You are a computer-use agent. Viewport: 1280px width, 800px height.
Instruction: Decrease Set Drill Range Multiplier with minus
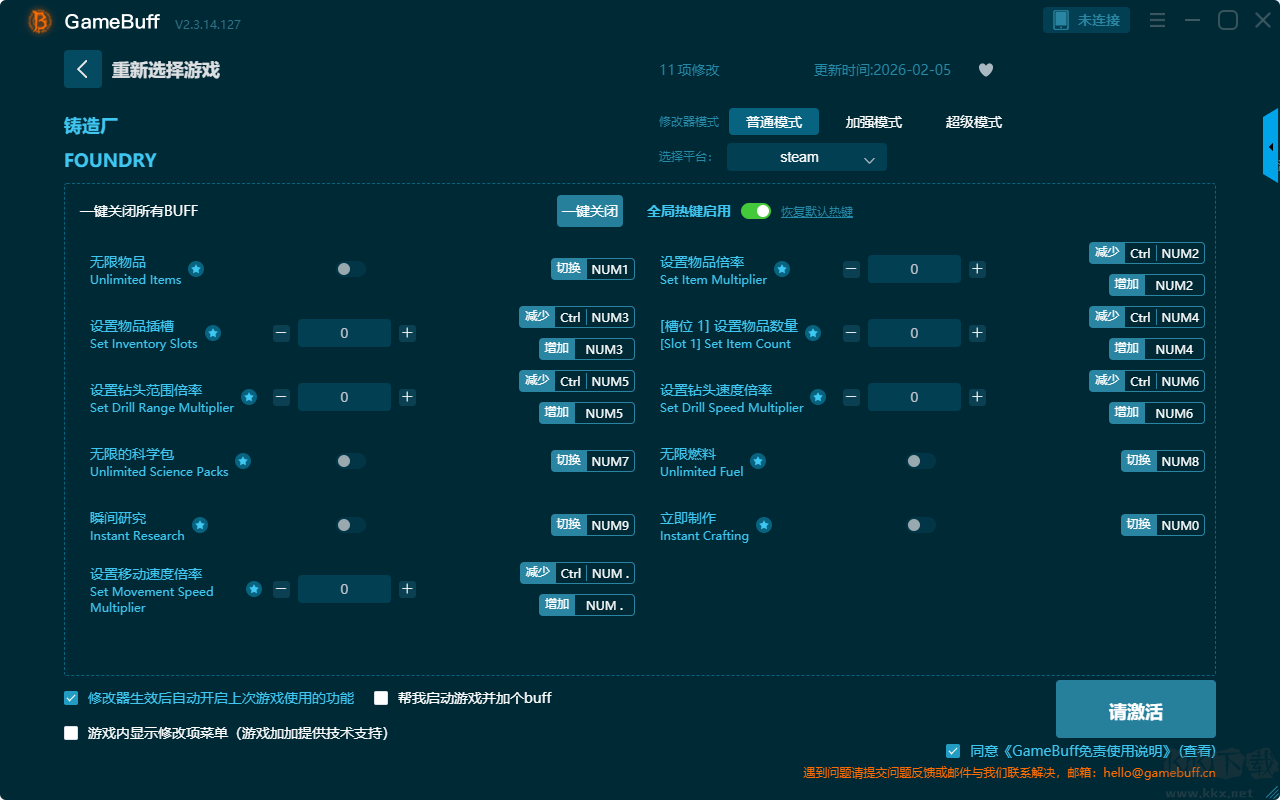[x=281, y=397]
